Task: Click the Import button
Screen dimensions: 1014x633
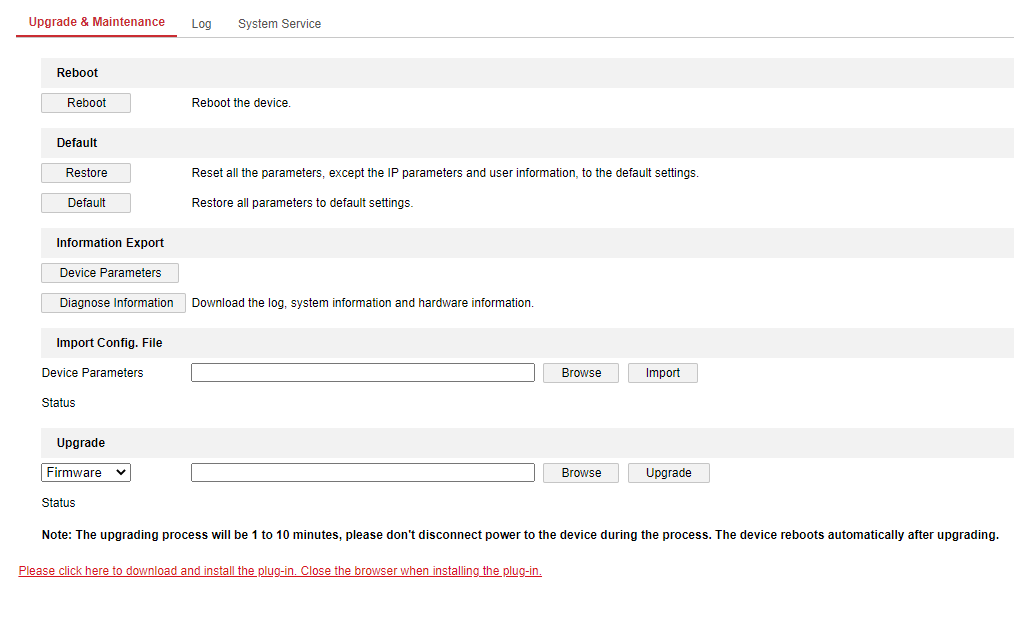Action: (662, 373)
